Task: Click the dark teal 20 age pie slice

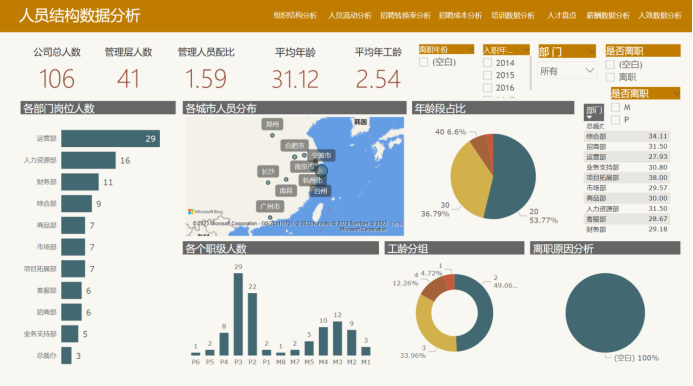Action: (x=513, y=177)
